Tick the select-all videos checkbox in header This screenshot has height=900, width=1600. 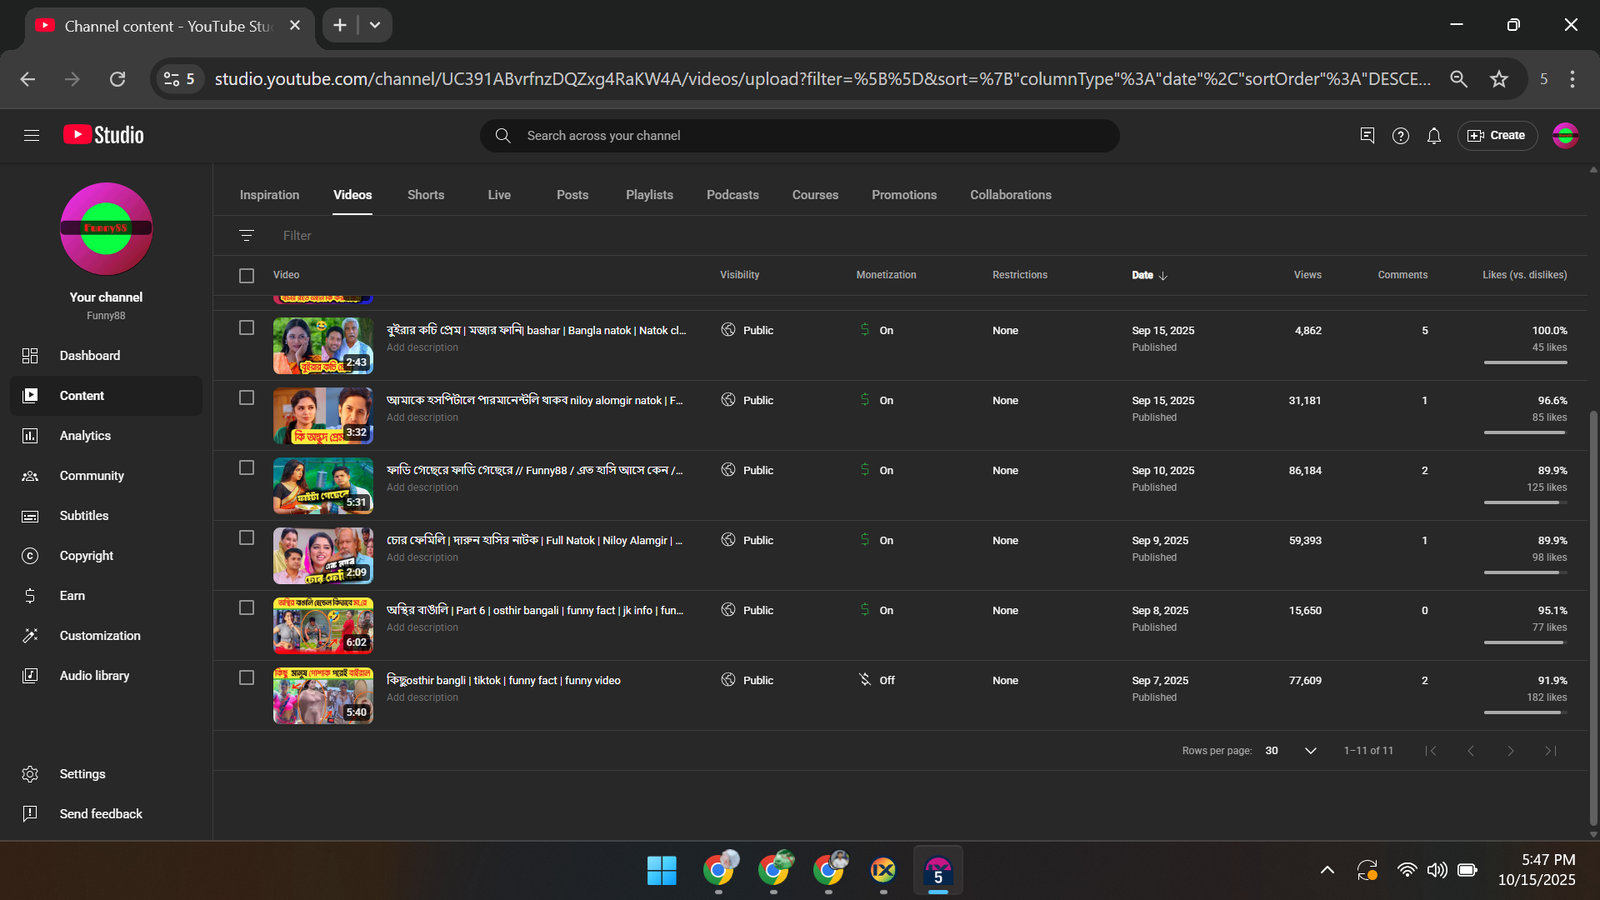(x=247, y=275)
